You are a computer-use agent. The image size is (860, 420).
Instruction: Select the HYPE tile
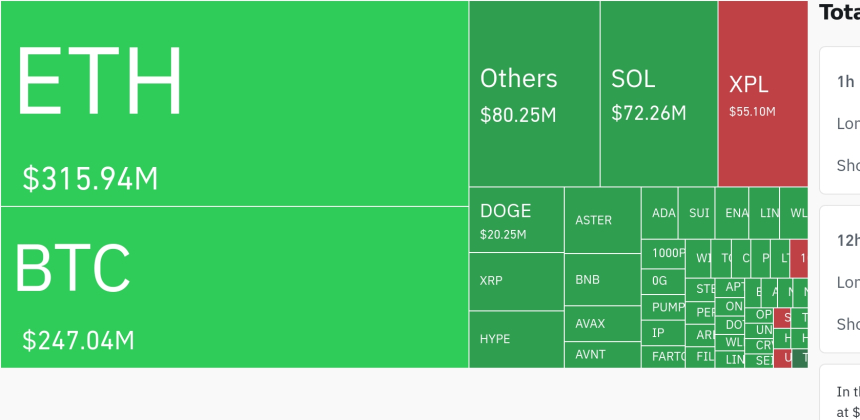click(516, 339)
